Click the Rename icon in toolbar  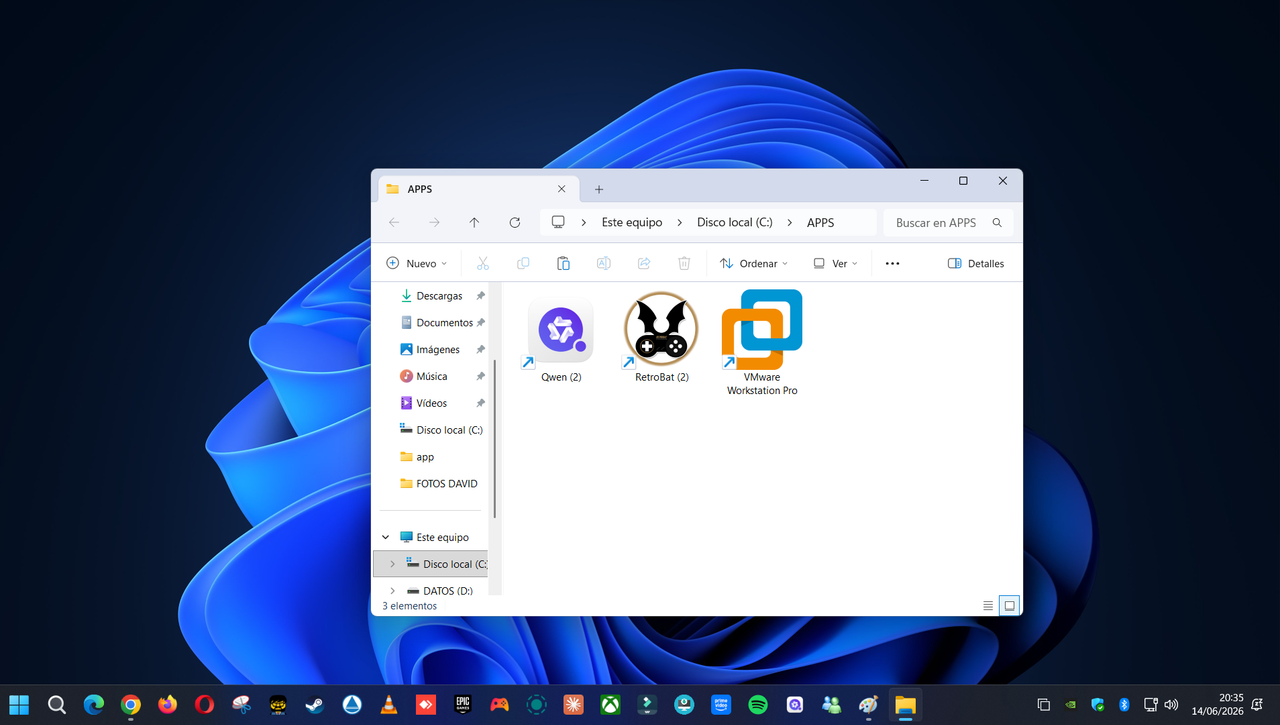pyautogui.click(x=604, y=263)
